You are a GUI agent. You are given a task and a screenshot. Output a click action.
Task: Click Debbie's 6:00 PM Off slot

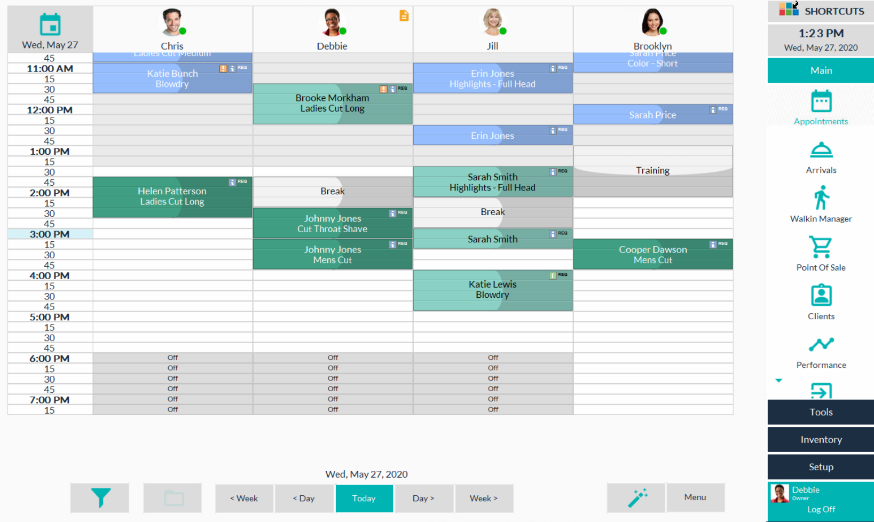333,357
